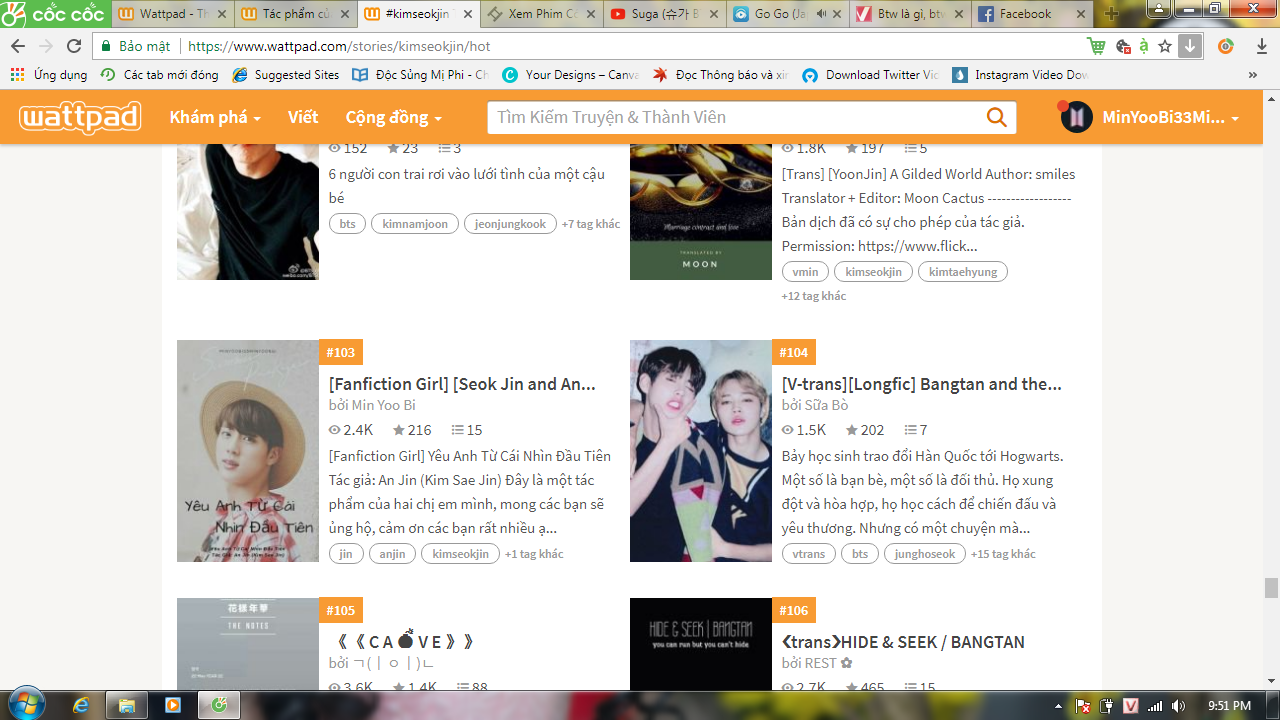Click the network signal tray icon
The width and height of the screenshot is (1280, 720).
tap(1155, 706)
